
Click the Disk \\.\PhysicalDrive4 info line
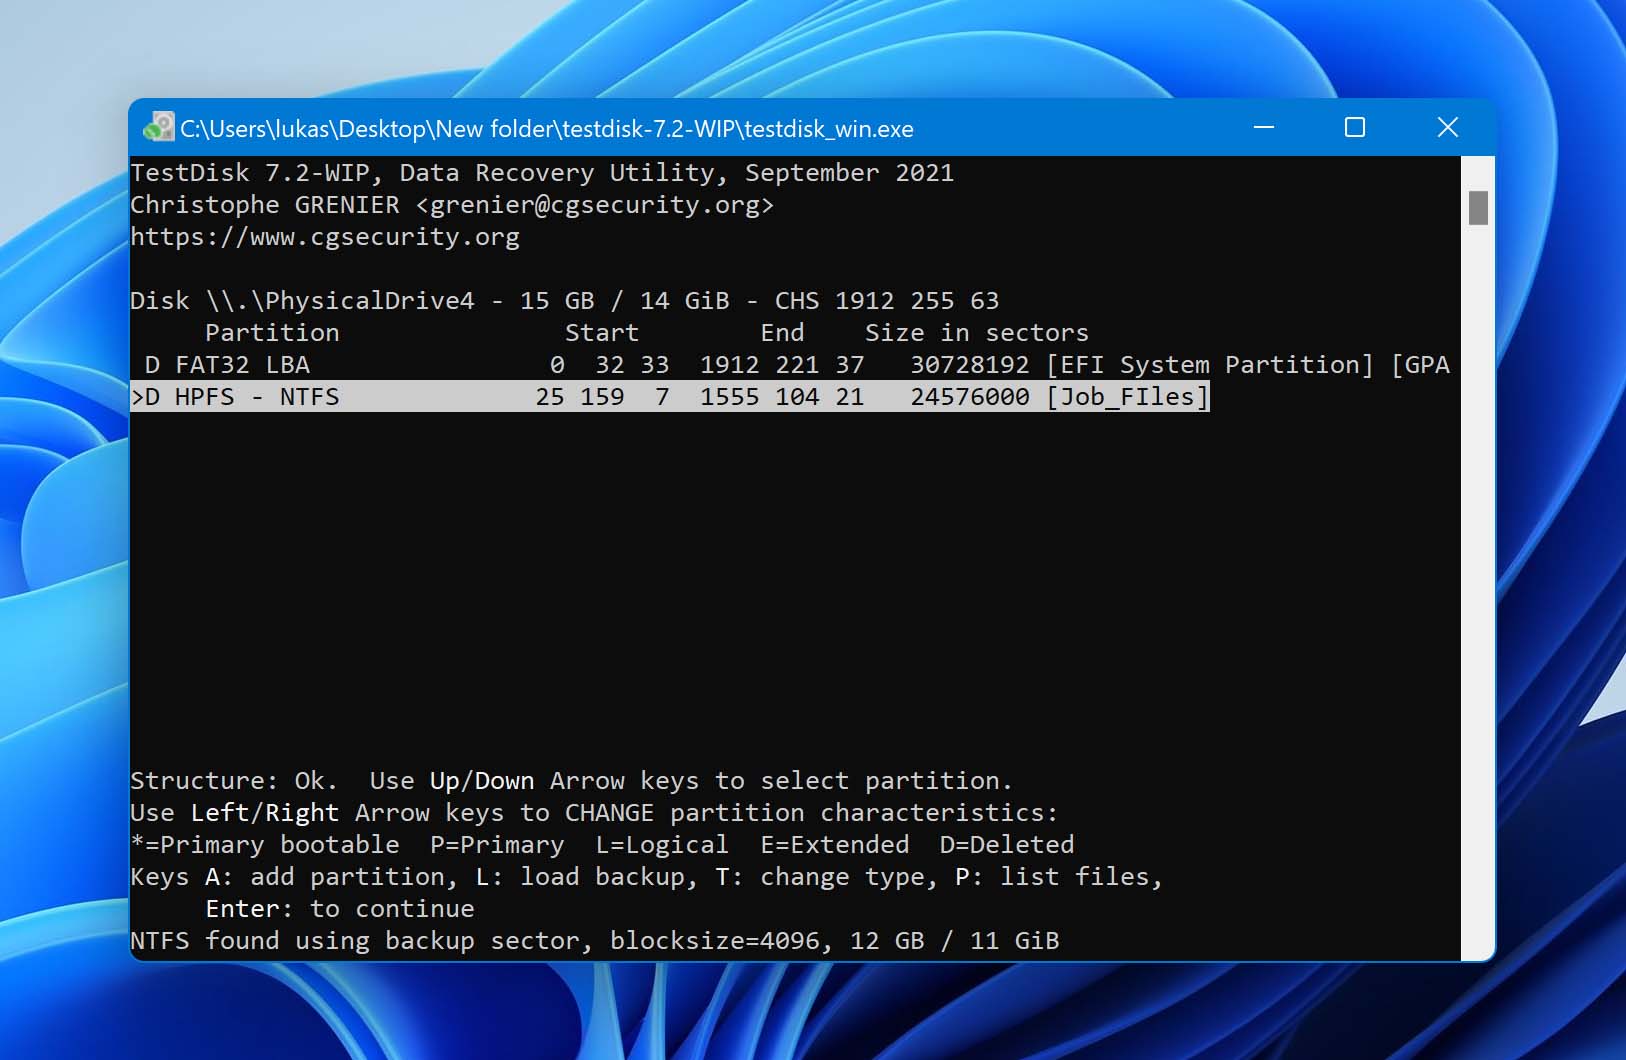[564, 301]
